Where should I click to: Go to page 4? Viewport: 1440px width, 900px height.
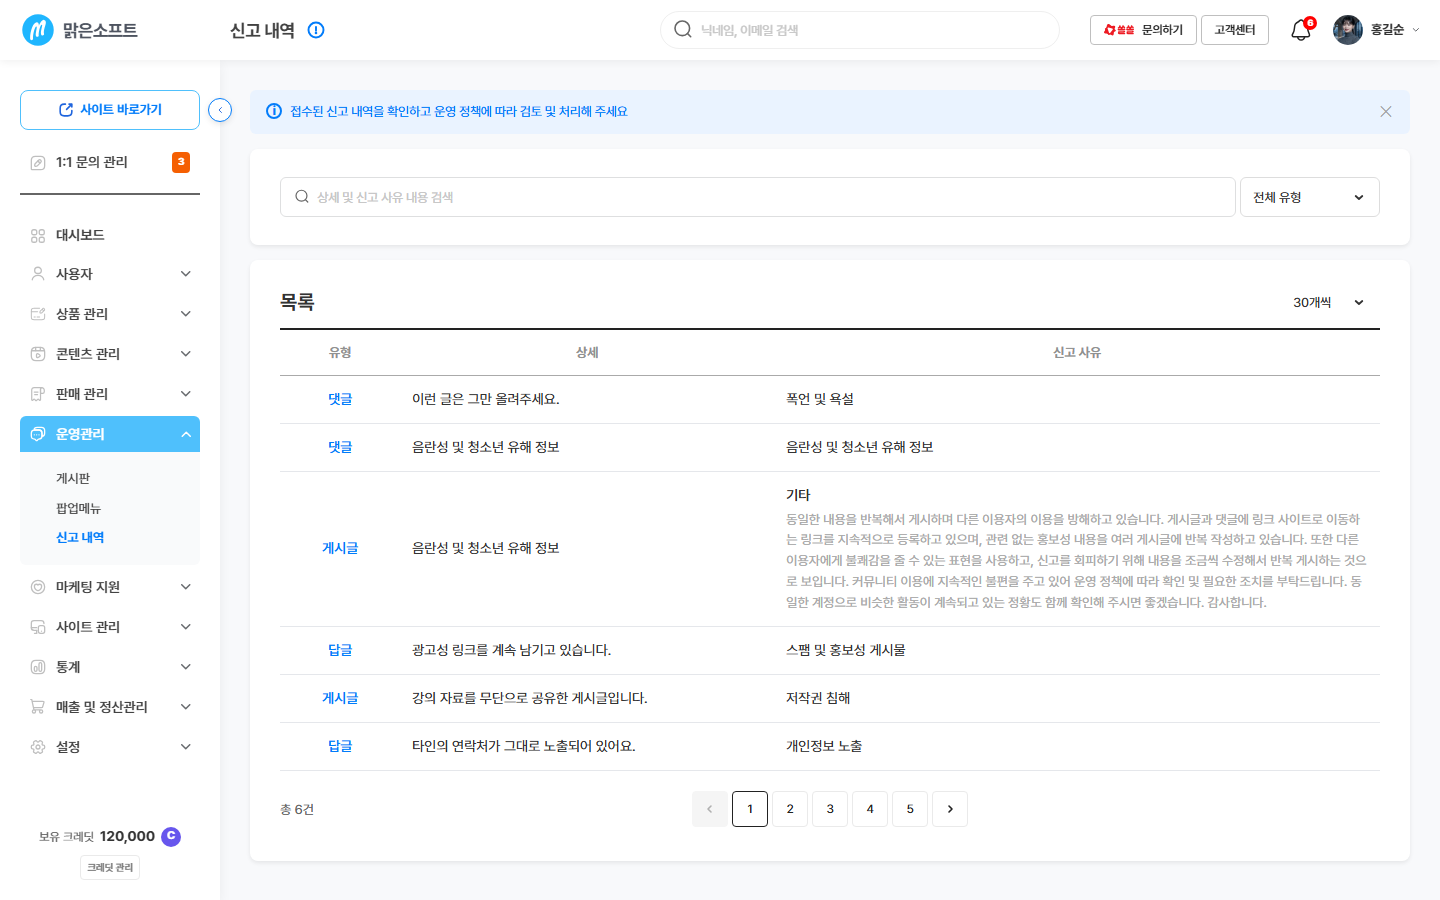point(870,809)
